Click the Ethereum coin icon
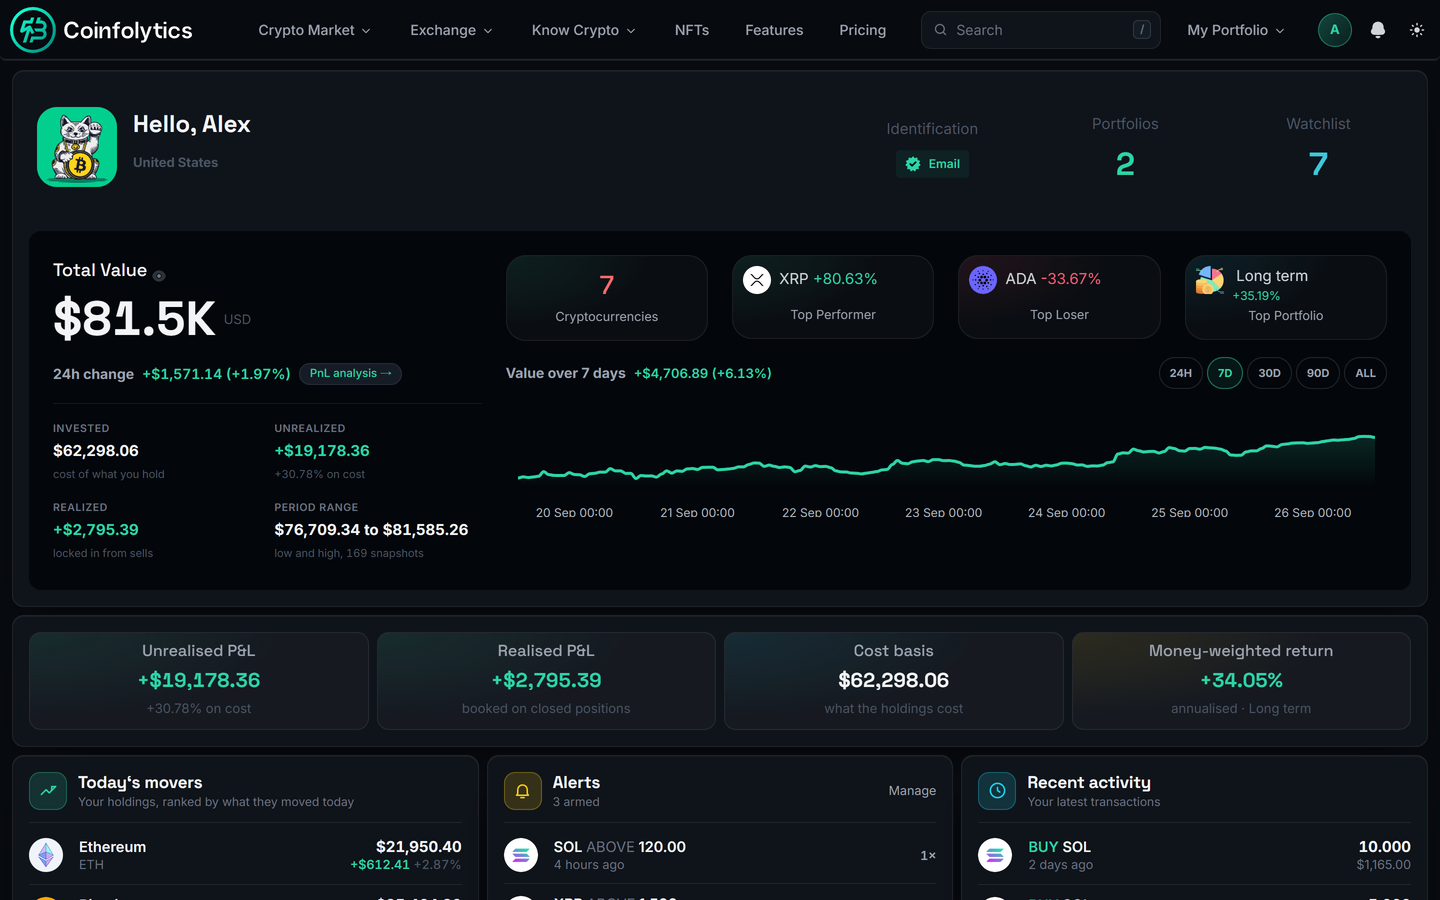Image resolution: width=1440 pixels, height=900 pixels. (x=46, y=855)
